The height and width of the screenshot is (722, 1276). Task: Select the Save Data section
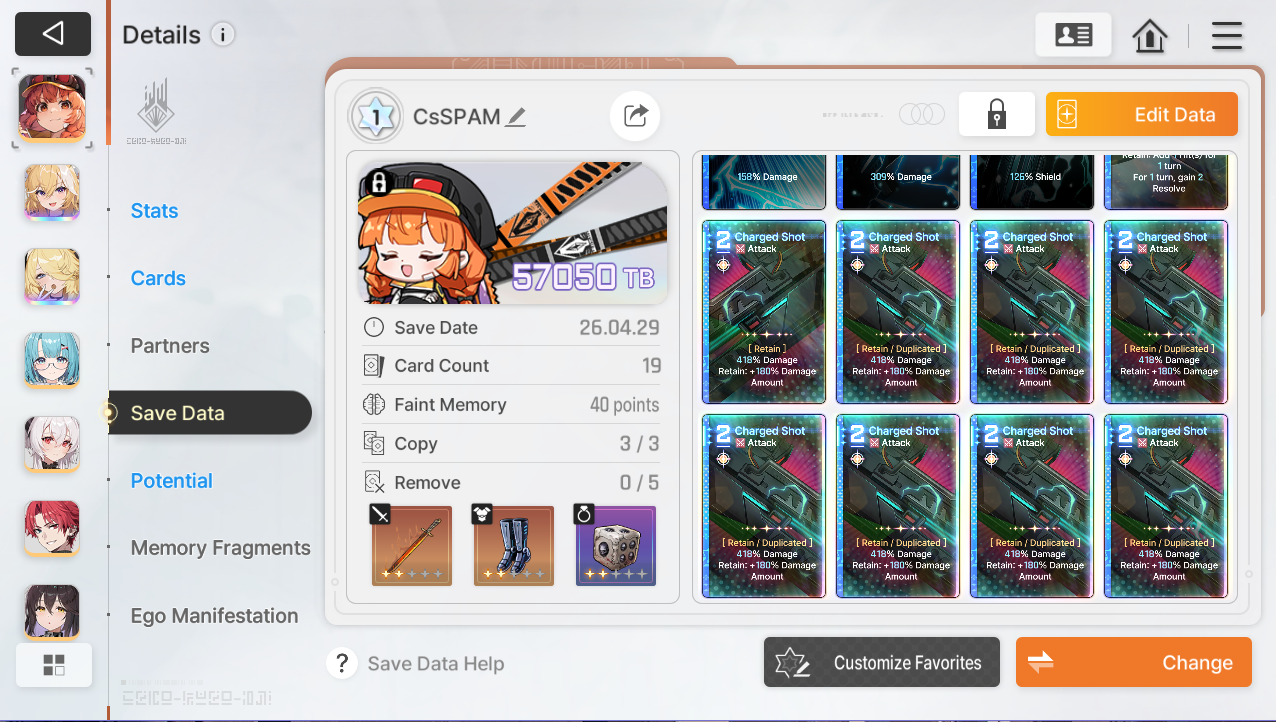click(210, 413)
